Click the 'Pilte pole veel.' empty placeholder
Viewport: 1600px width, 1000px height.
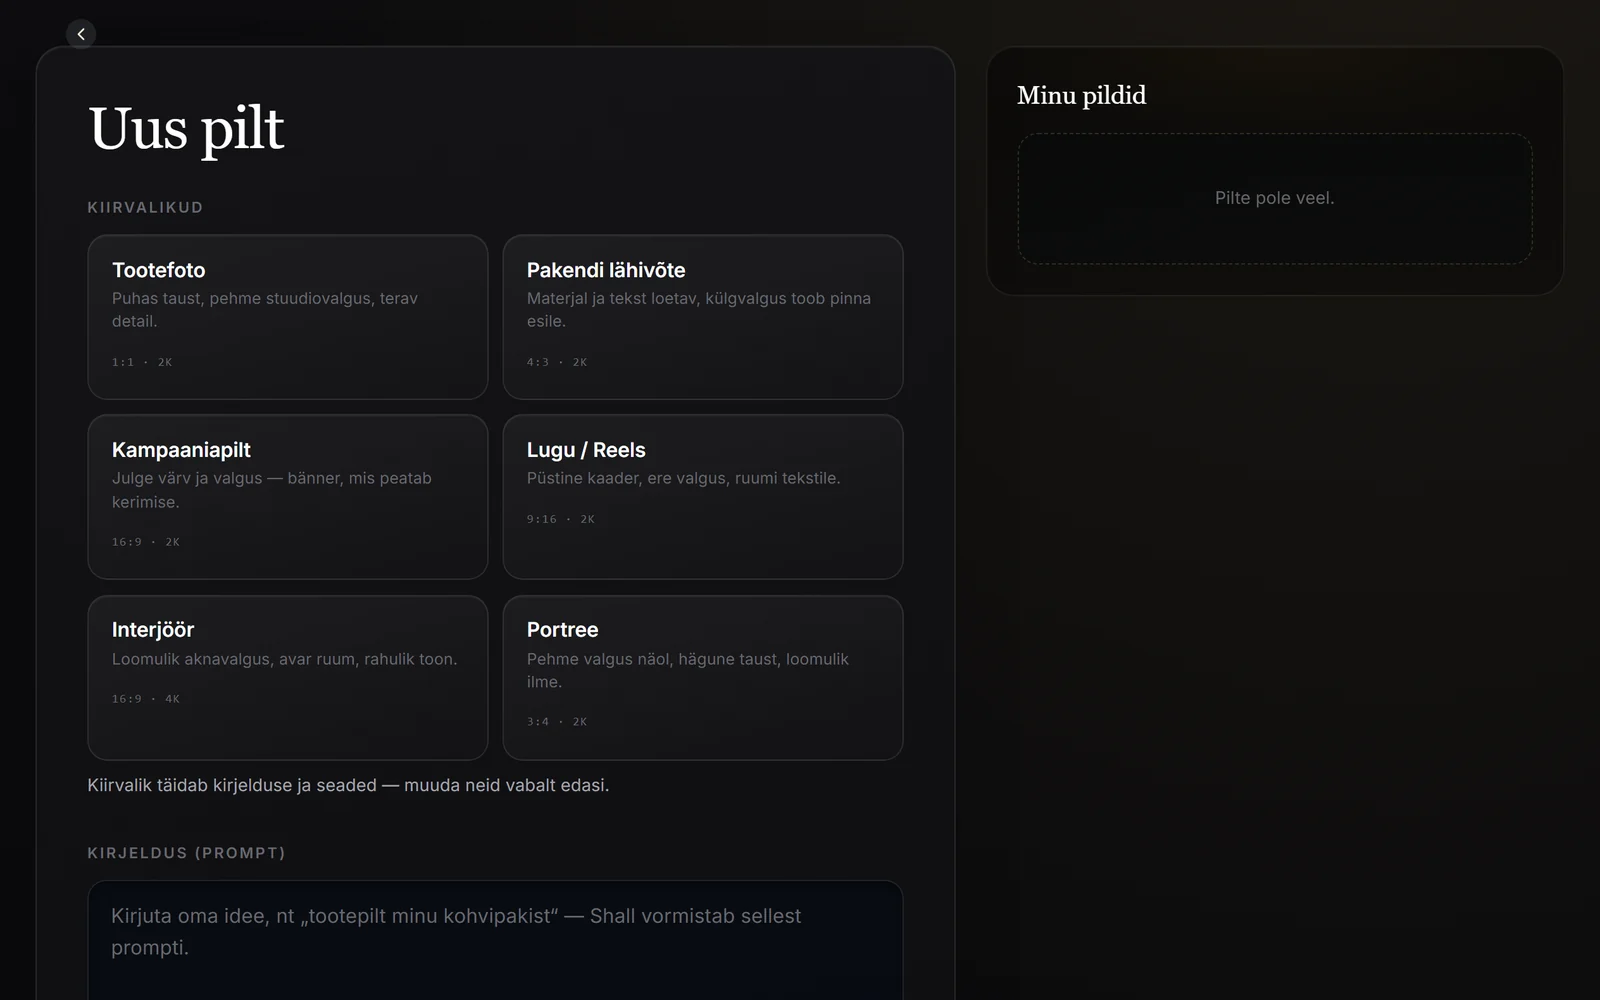[1275, 198]
